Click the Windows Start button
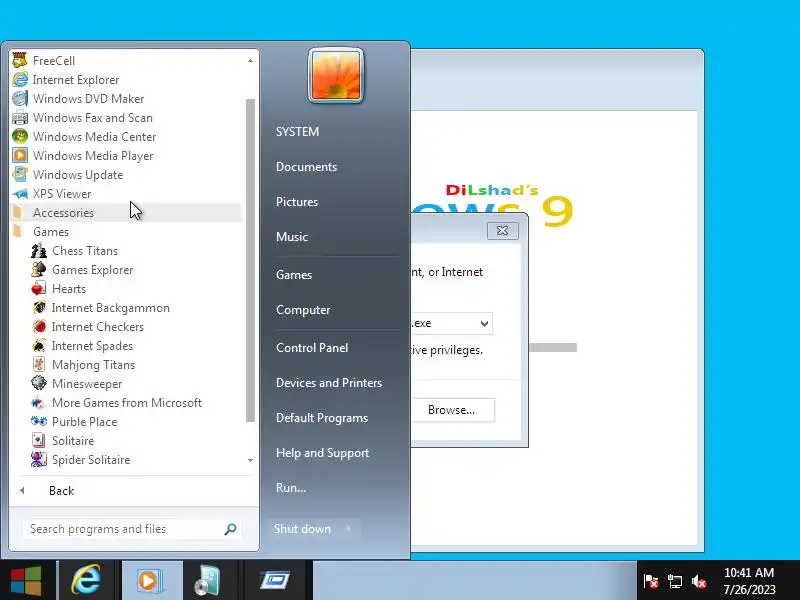Viewport: 800px width, 600px height. pyautogui.click(x=26, y=580)
